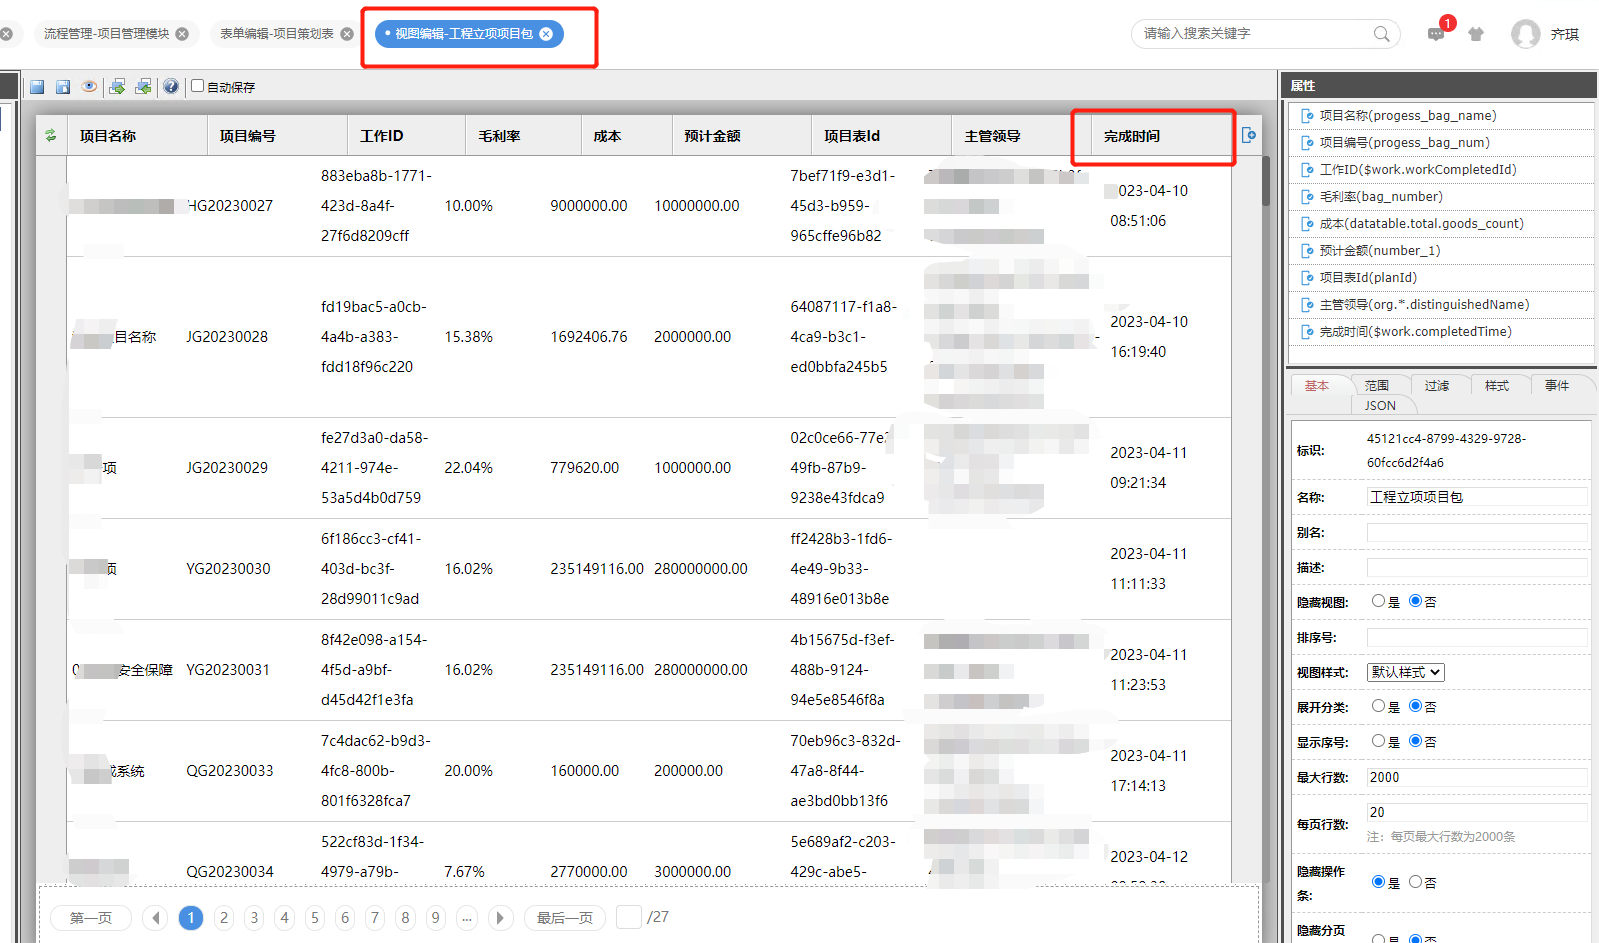Open the 范围 properties tab
The image size is (1599, 943).
point(1377,386)
